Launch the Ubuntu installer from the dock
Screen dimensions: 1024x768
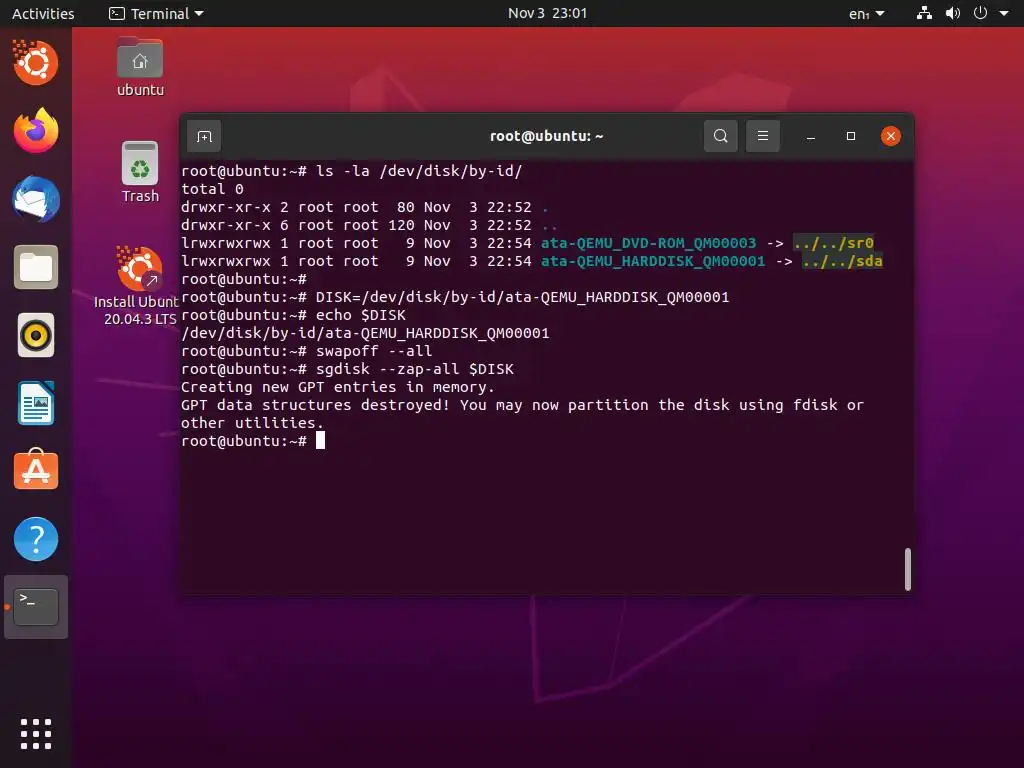tap(36, 63)
